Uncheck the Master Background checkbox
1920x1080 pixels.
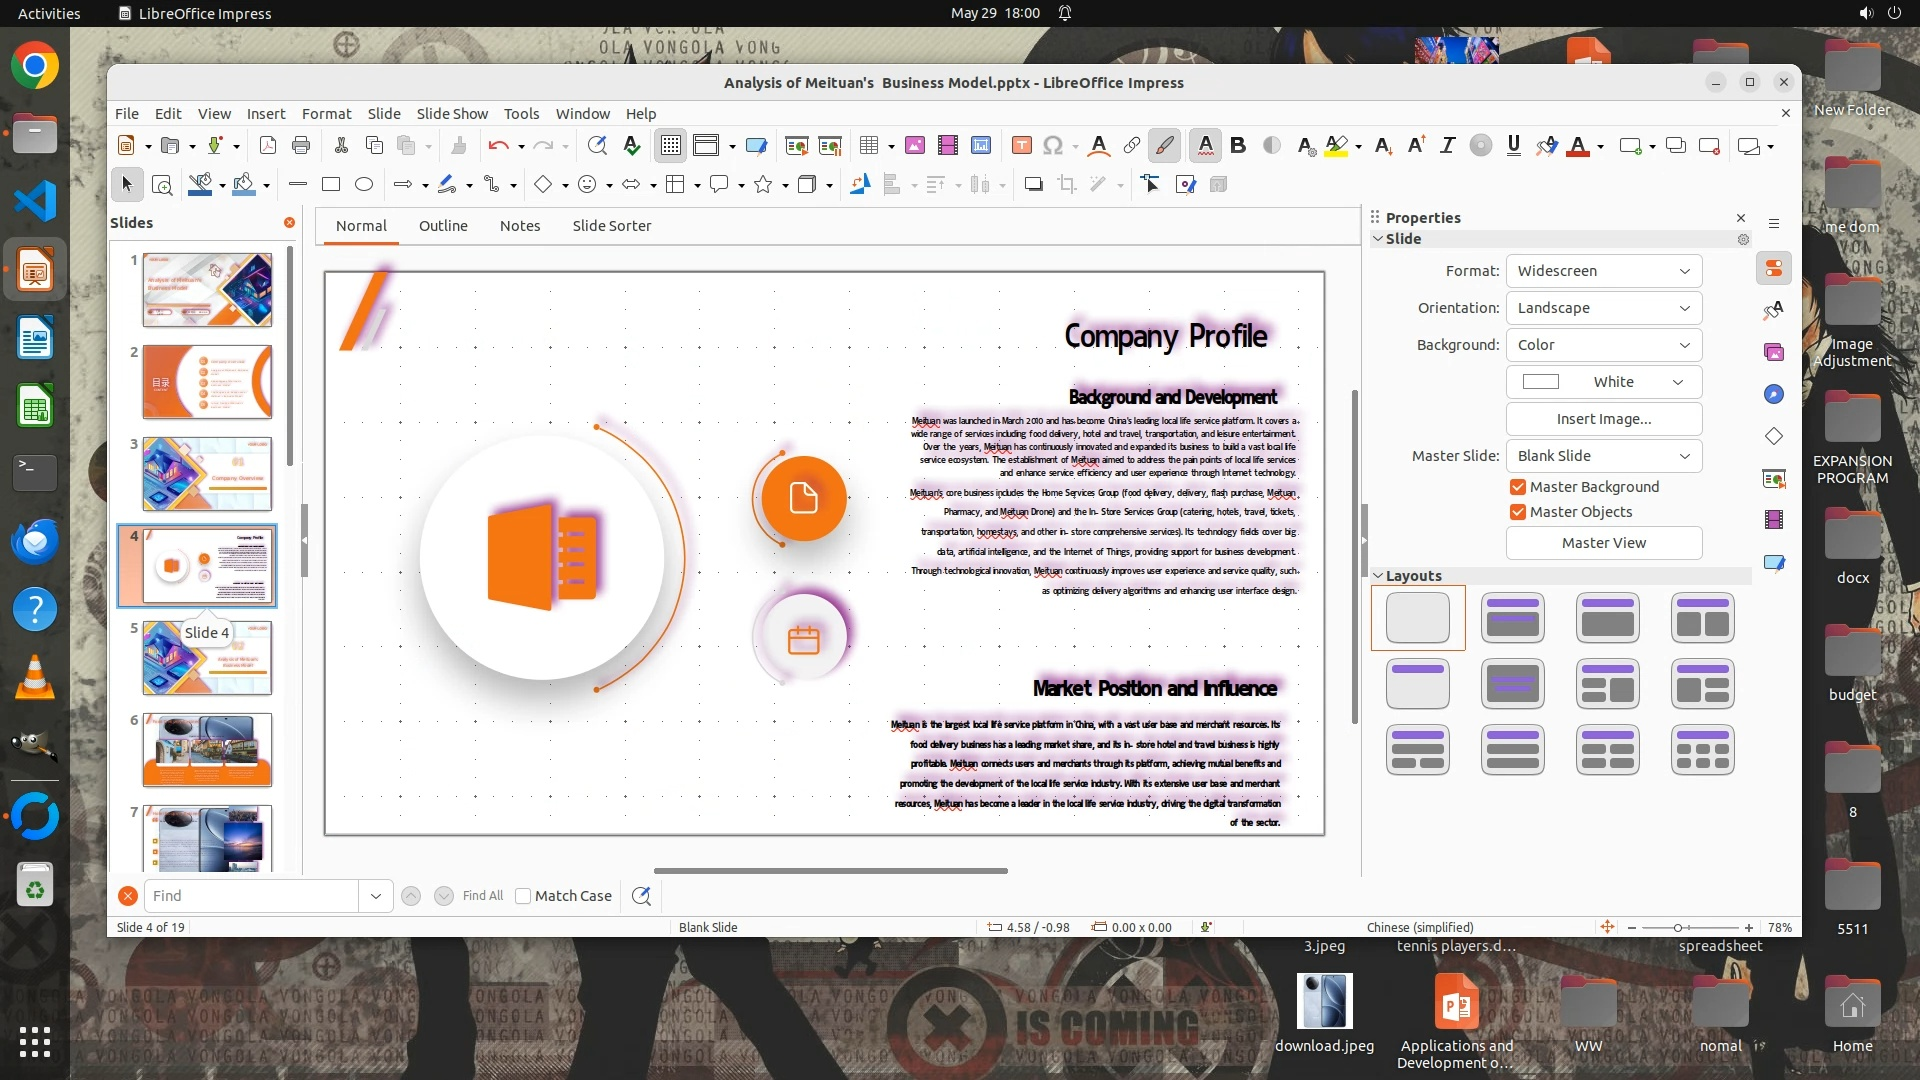click(1518, 487)
